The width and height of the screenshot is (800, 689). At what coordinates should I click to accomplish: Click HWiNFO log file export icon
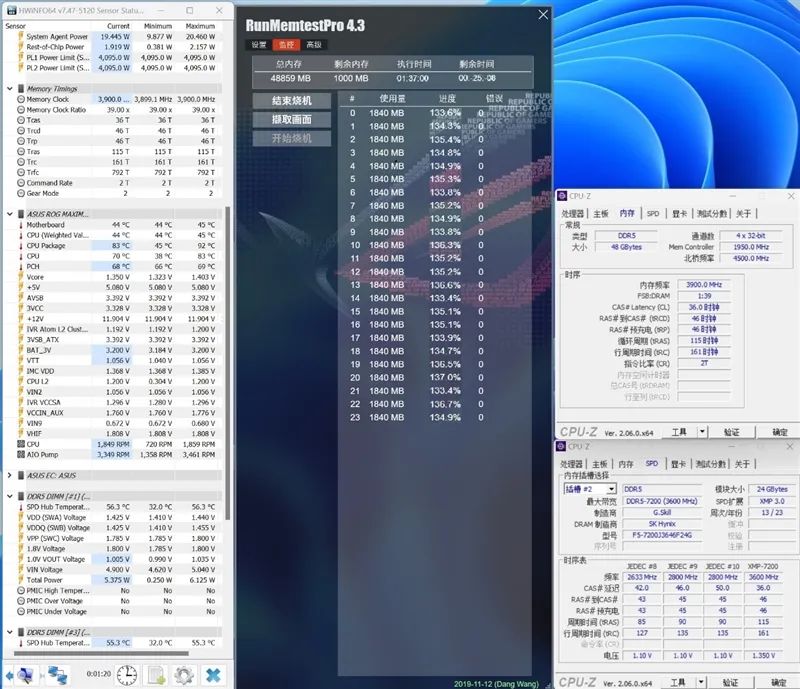pos(156,675)
